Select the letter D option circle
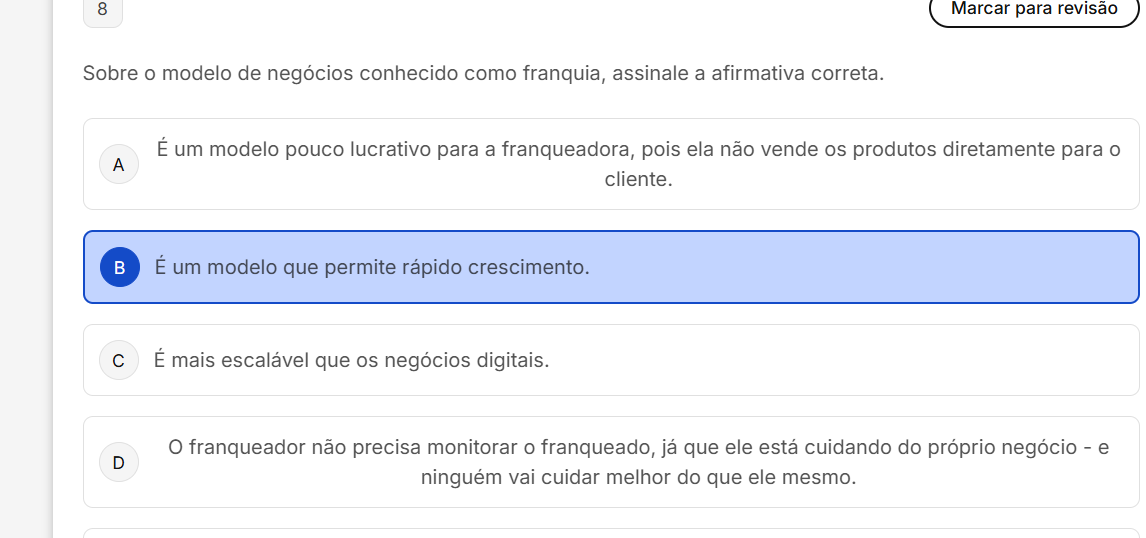Viewport: 1146px width, 538px height. coord(119,462)
